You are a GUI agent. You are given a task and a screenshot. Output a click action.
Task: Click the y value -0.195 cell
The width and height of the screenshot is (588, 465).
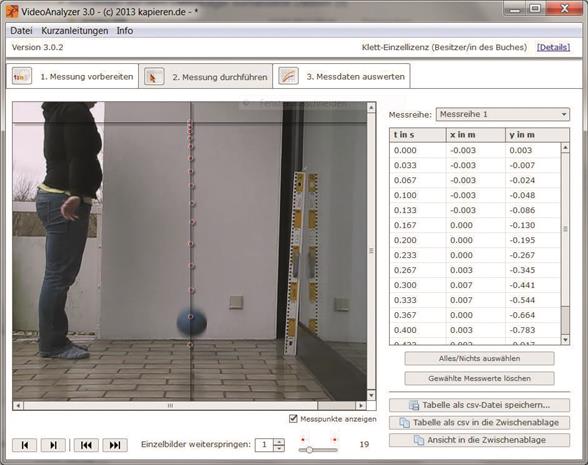(533, 240)
